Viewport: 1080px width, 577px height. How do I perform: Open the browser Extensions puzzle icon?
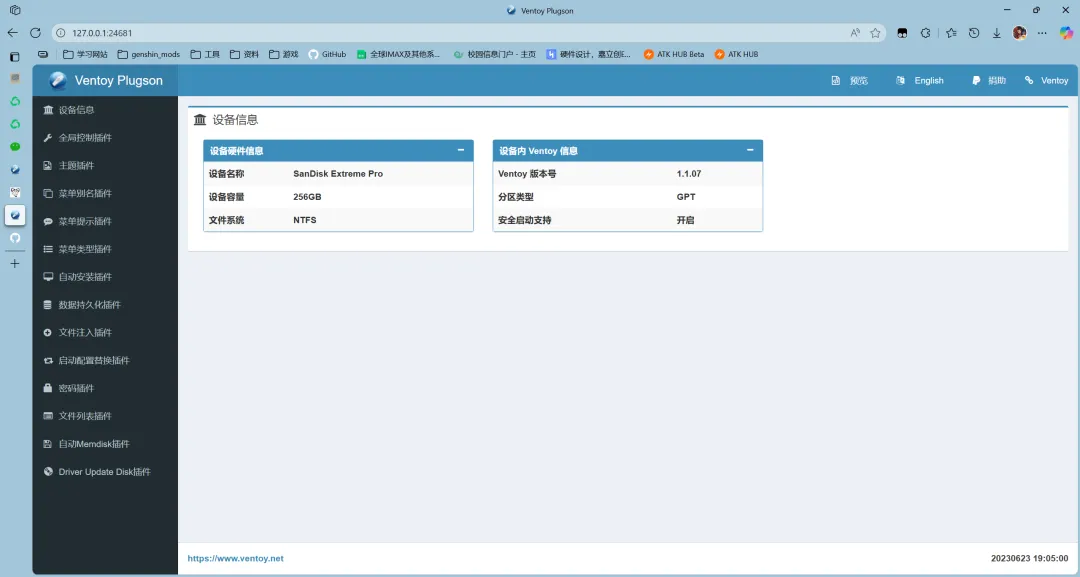926,33
